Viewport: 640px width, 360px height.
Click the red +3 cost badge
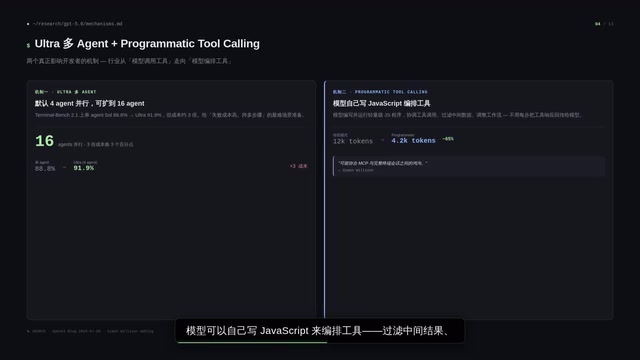pos(298,166)
